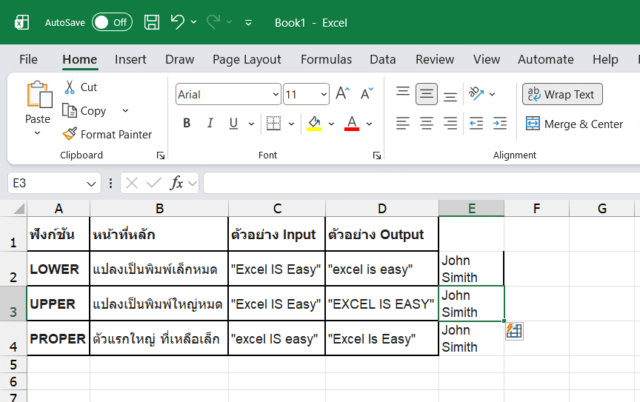Select column header E
The height and width of the screenshot is (402, 640).
tap(471, 209)
